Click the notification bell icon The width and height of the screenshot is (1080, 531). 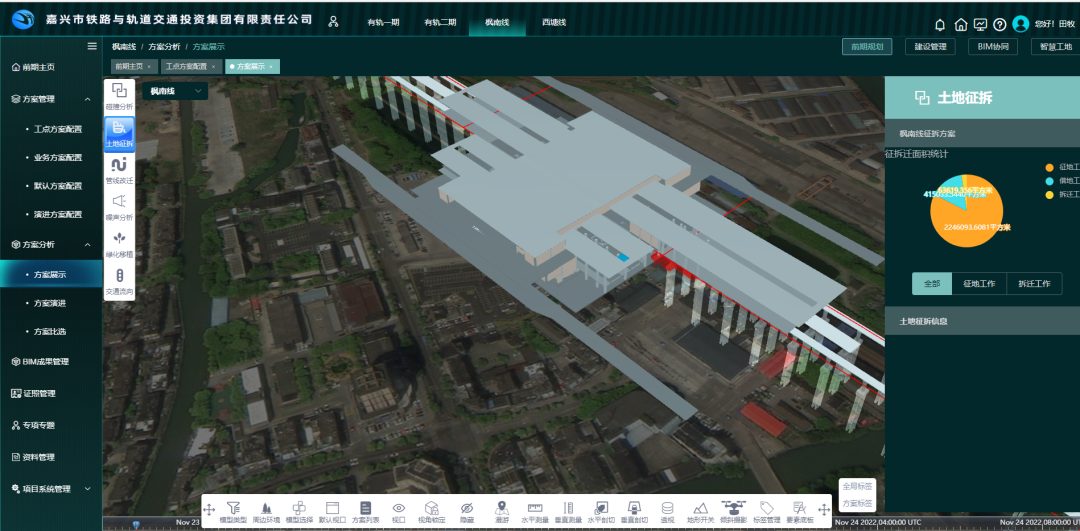[x=940, y=24]
